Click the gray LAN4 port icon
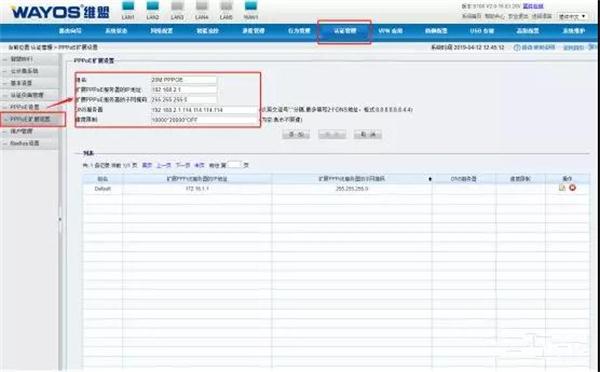600x372 pixels. point(202,6)
